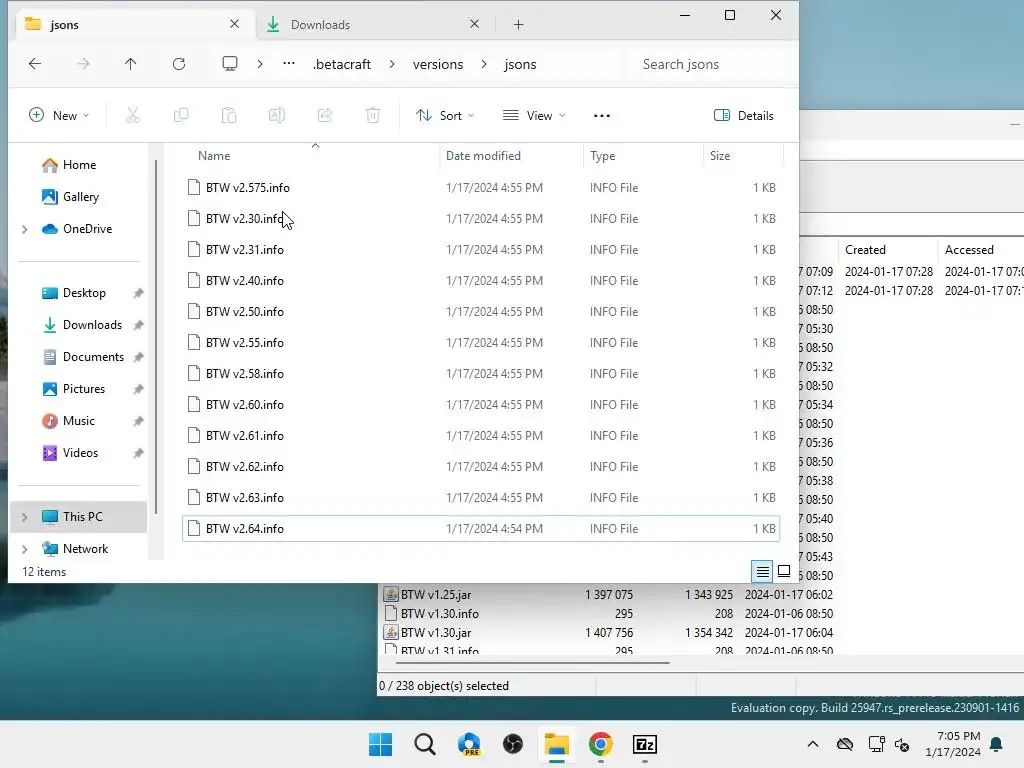Click horizontal scrollbar in 7-Zip window
This screenshot has width=1024, height=768.
pyautogui.click(x=532, y=663)
